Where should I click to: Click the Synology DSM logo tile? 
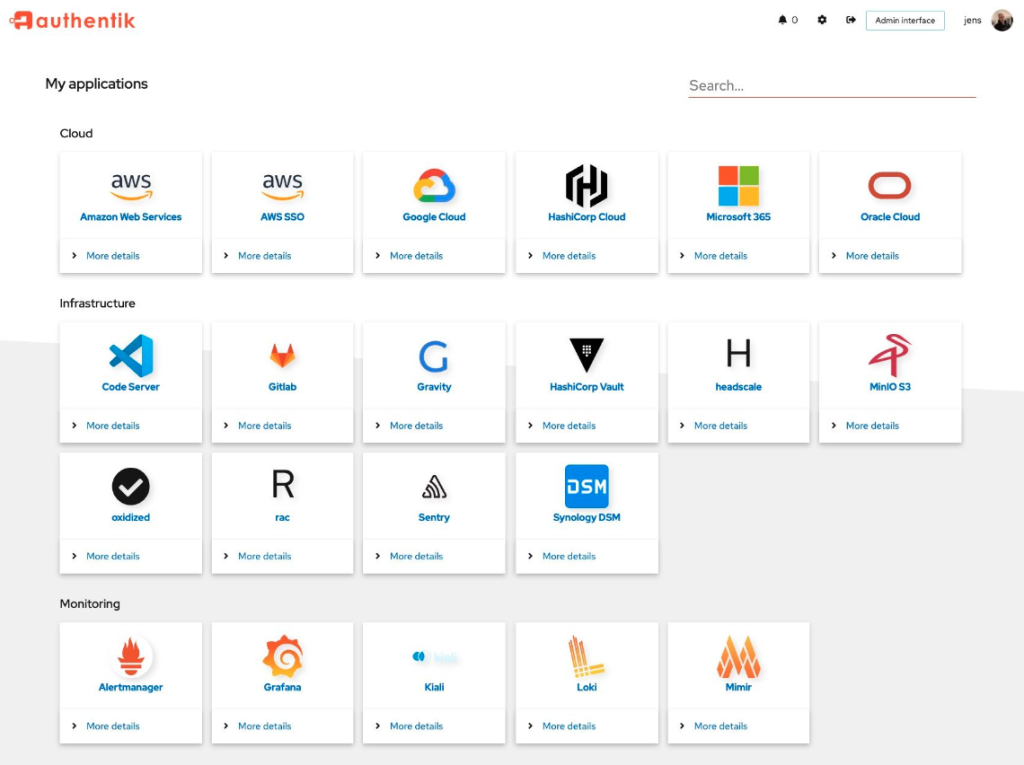pos(586,486)
